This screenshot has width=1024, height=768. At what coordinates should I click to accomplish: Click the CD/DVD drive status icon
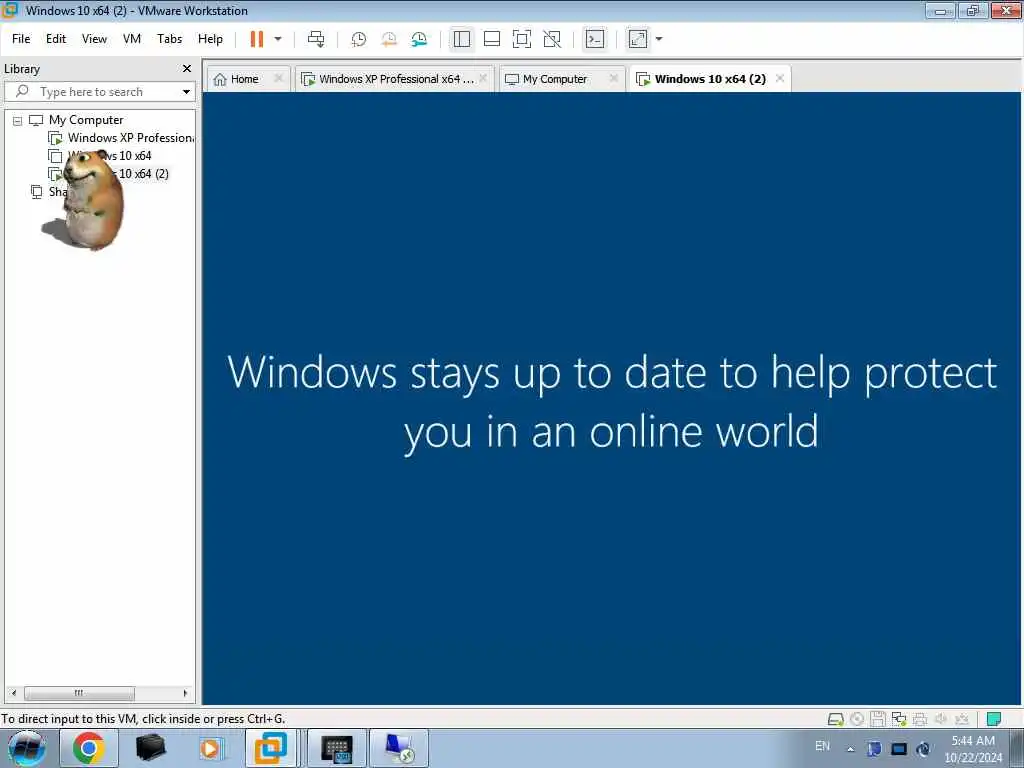pos(857,719)
